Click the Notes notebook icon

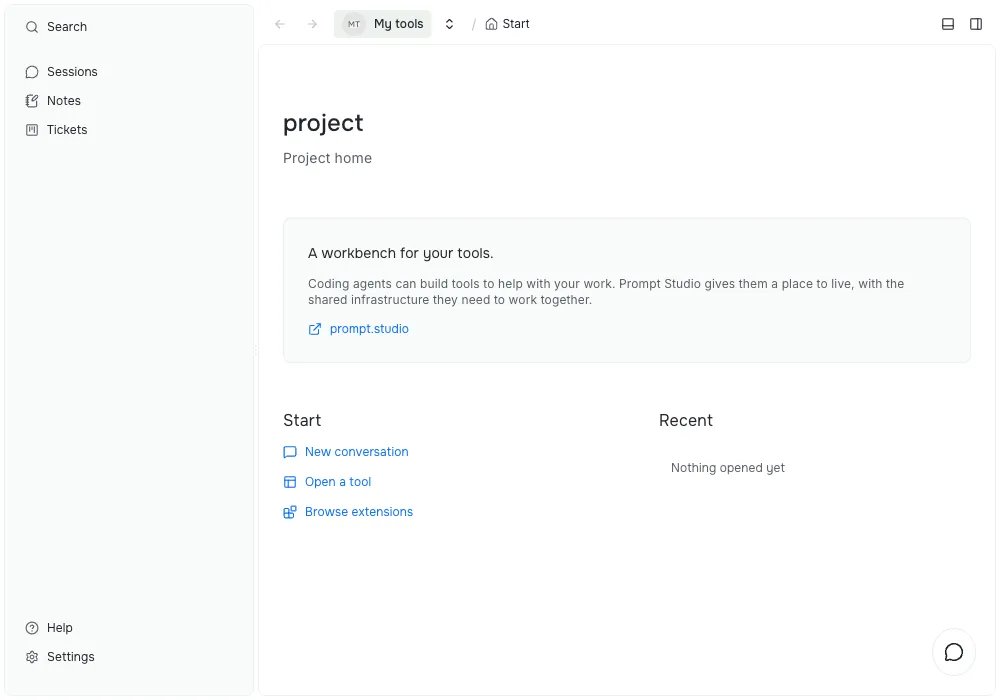tap(32, 101)
